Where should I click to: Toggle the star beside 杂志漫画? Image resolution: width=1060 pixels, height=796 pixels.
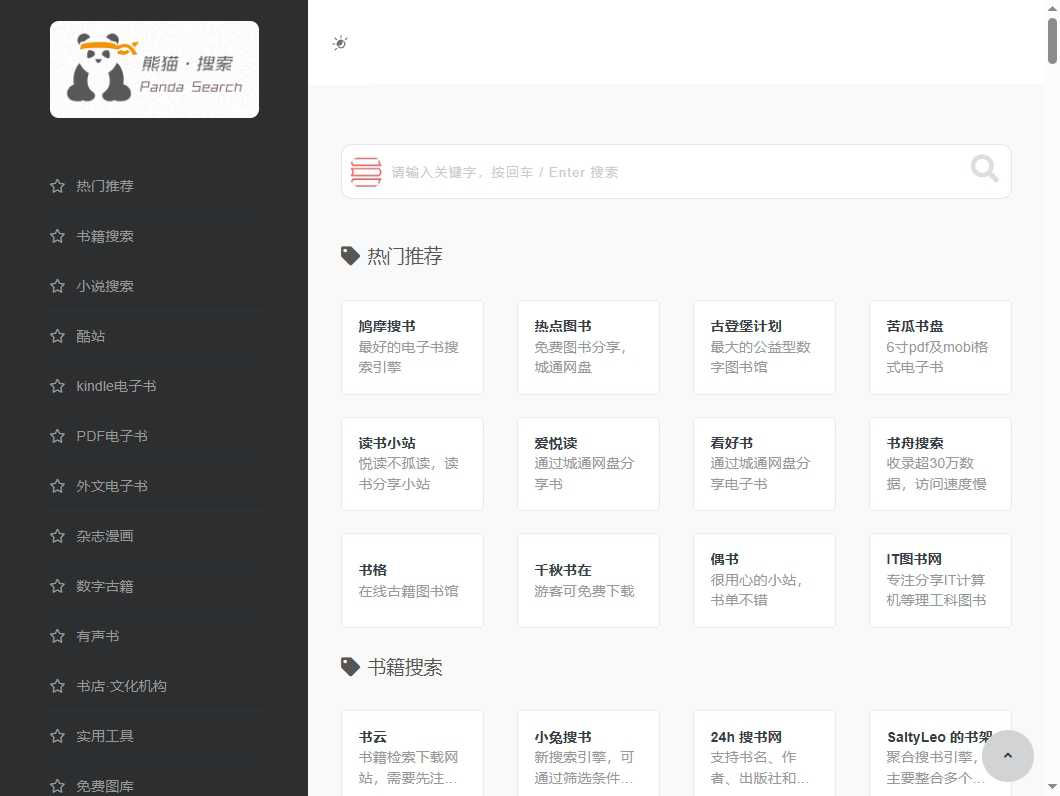tap(57, 536)
